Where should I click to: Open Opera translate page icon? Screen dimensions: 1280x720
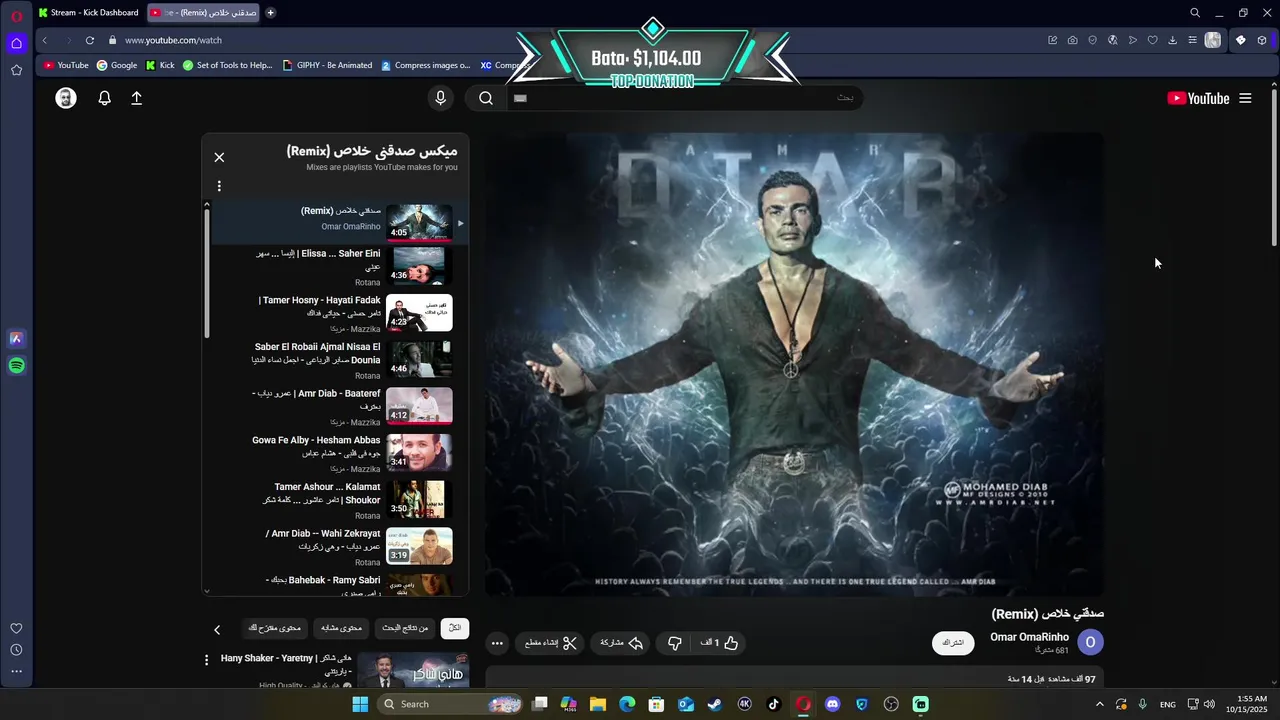[1112, 40]
